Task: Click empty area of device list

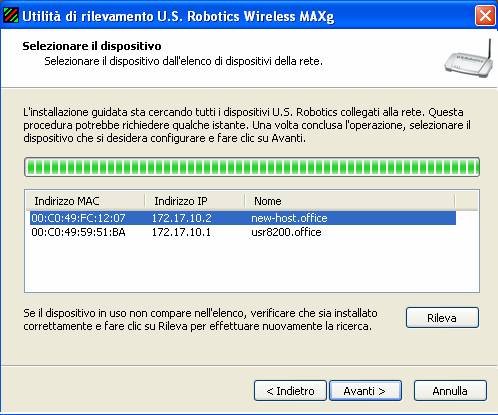Action: pyautogui.click(x=252, y=267)
